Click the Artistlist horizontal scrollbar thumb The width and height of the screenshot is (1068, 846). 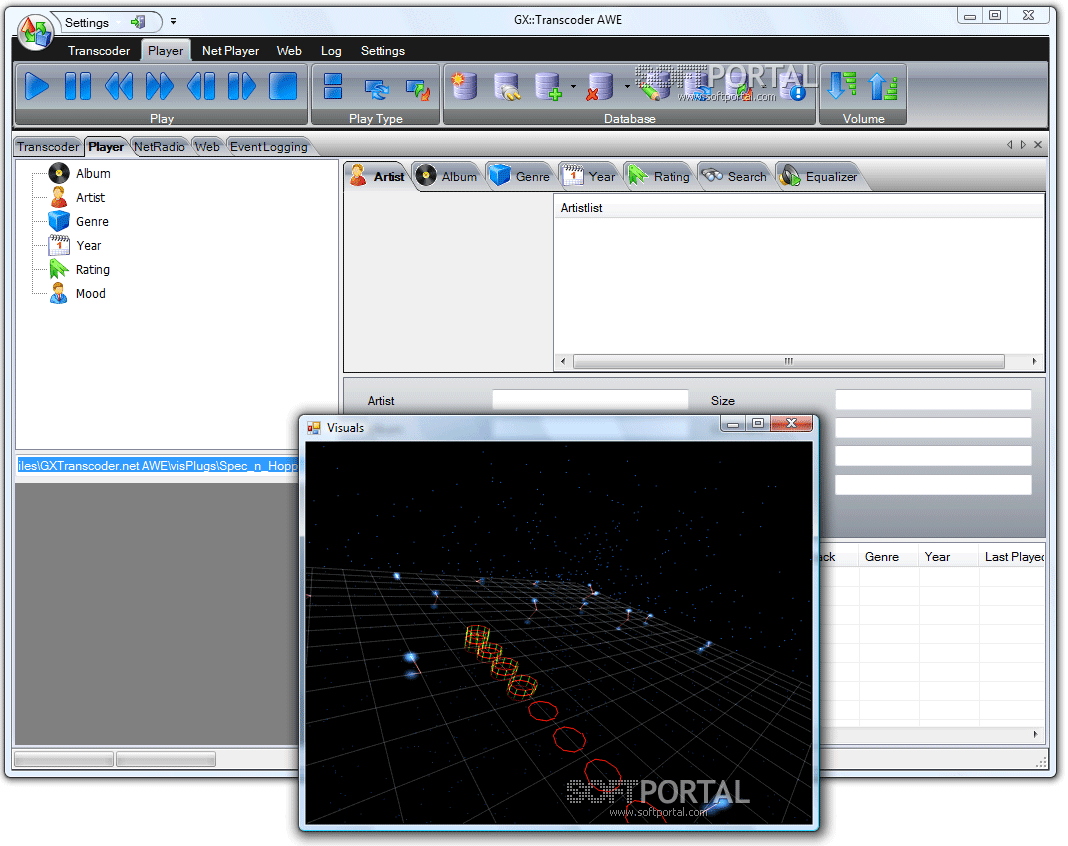[789, 361]
